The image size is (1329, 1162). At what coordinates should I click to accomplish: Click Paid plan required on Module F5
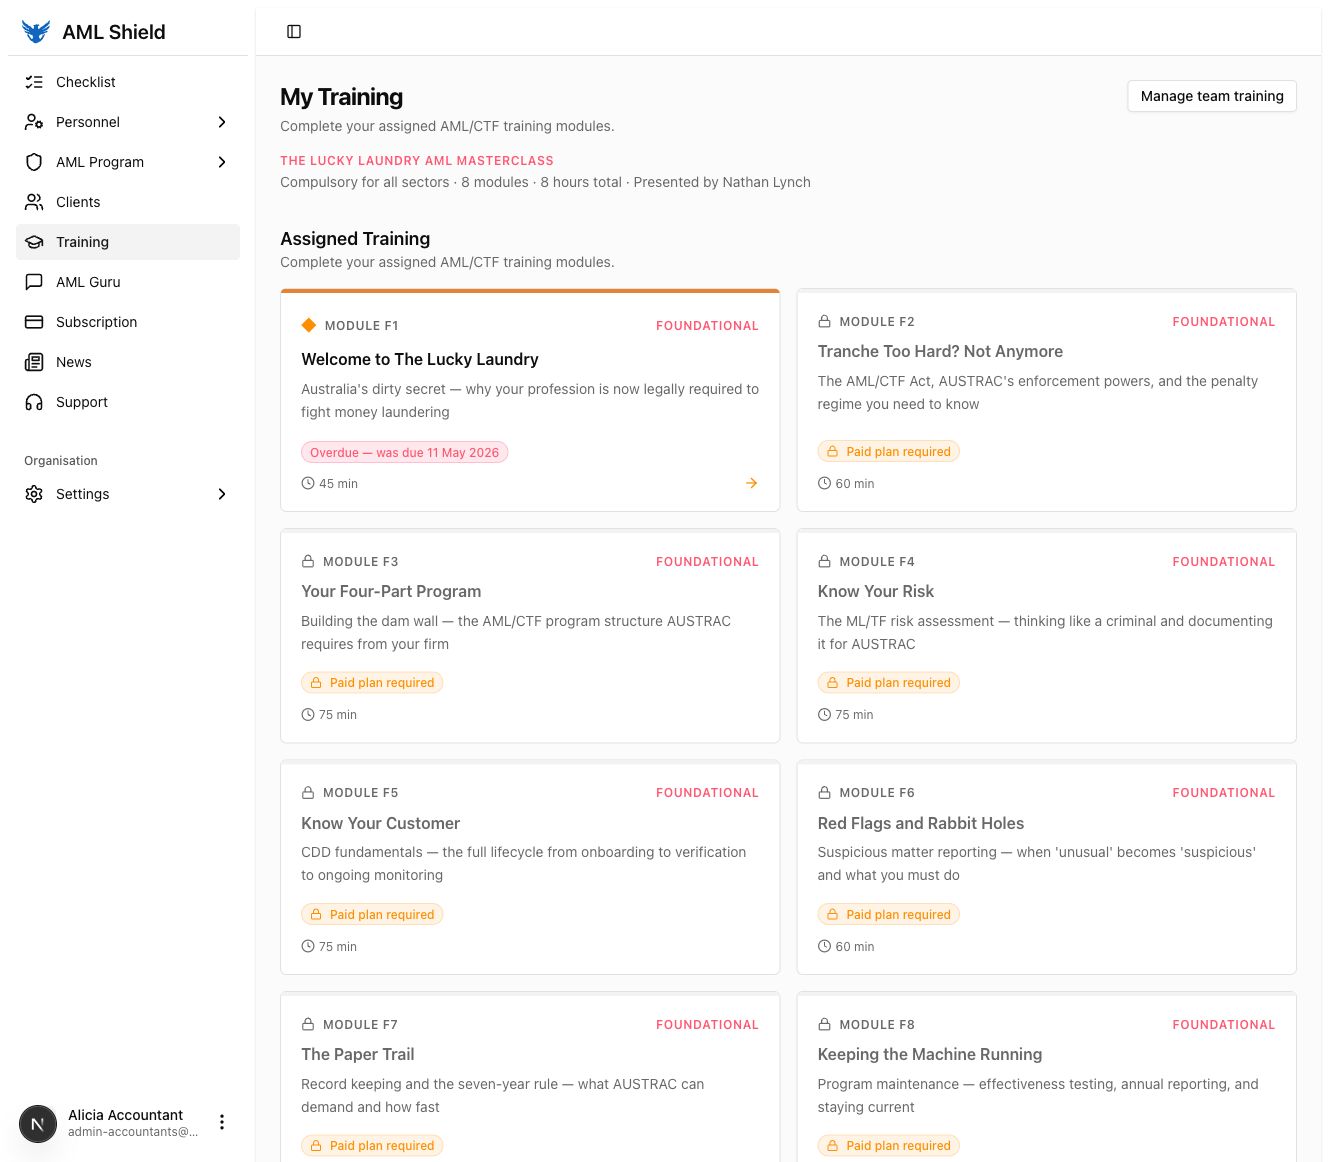372,914
